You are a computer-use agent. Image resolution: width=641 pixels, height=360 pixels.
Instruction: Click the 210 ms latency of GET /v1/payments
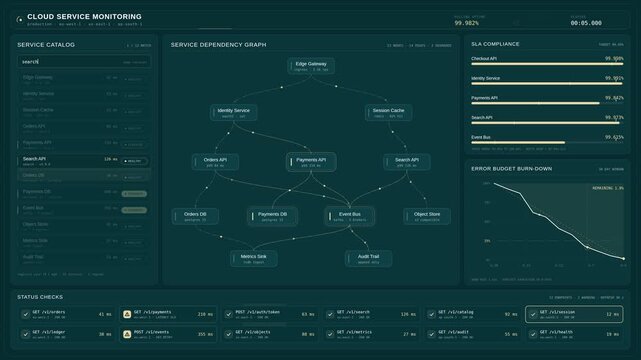pyautogui.click(x=205, y=314)
